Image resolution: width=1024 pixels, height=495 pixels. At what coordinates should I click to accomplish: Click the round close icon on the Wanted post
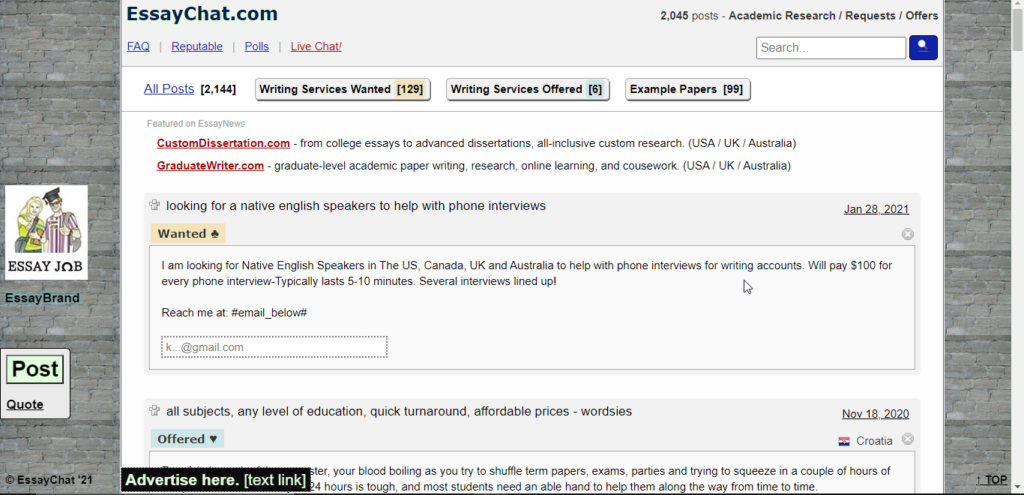[908, 234]
